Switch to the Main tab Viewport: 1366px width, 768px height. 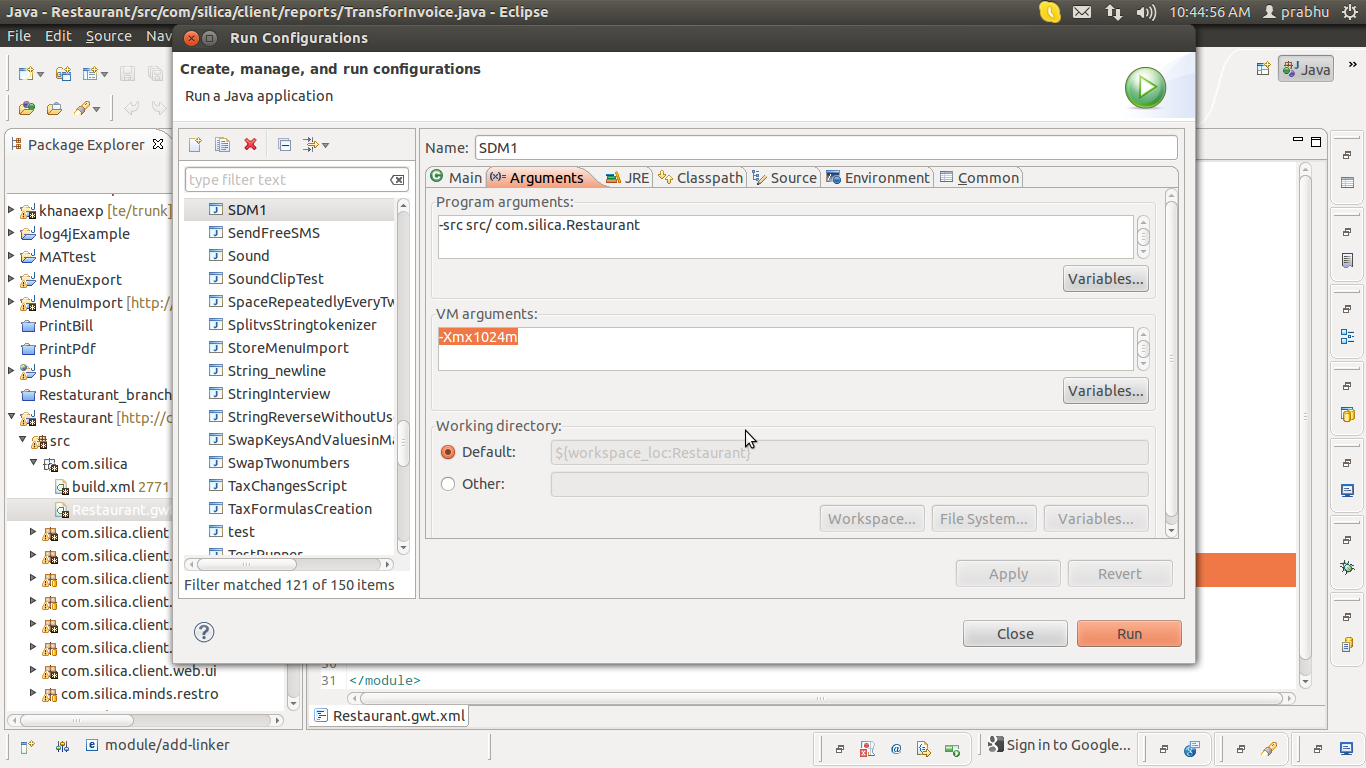click(456, 177)
